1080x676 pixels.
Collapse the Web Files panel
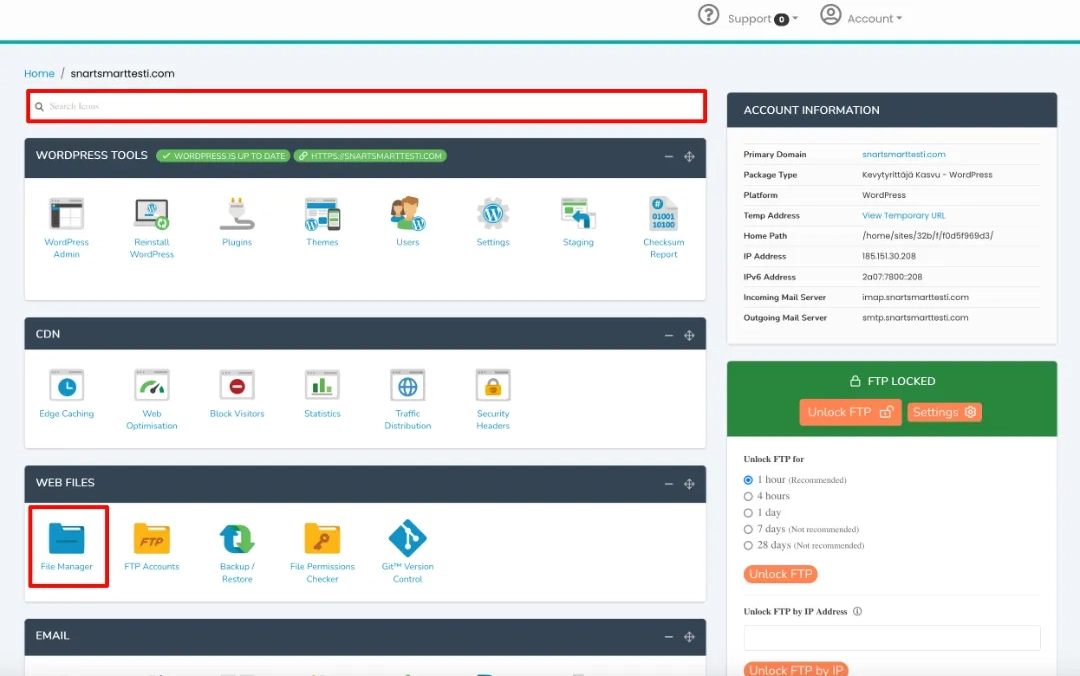click(669, 484)
